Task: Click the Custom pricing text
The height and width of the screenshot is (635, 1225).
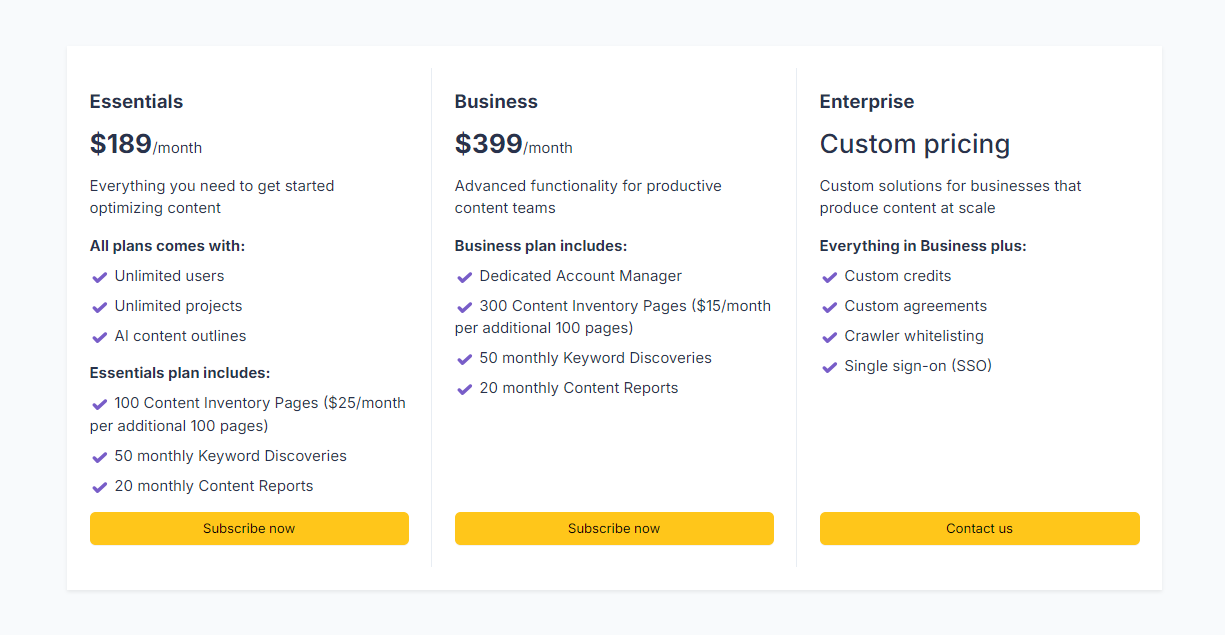Action: 915,144
